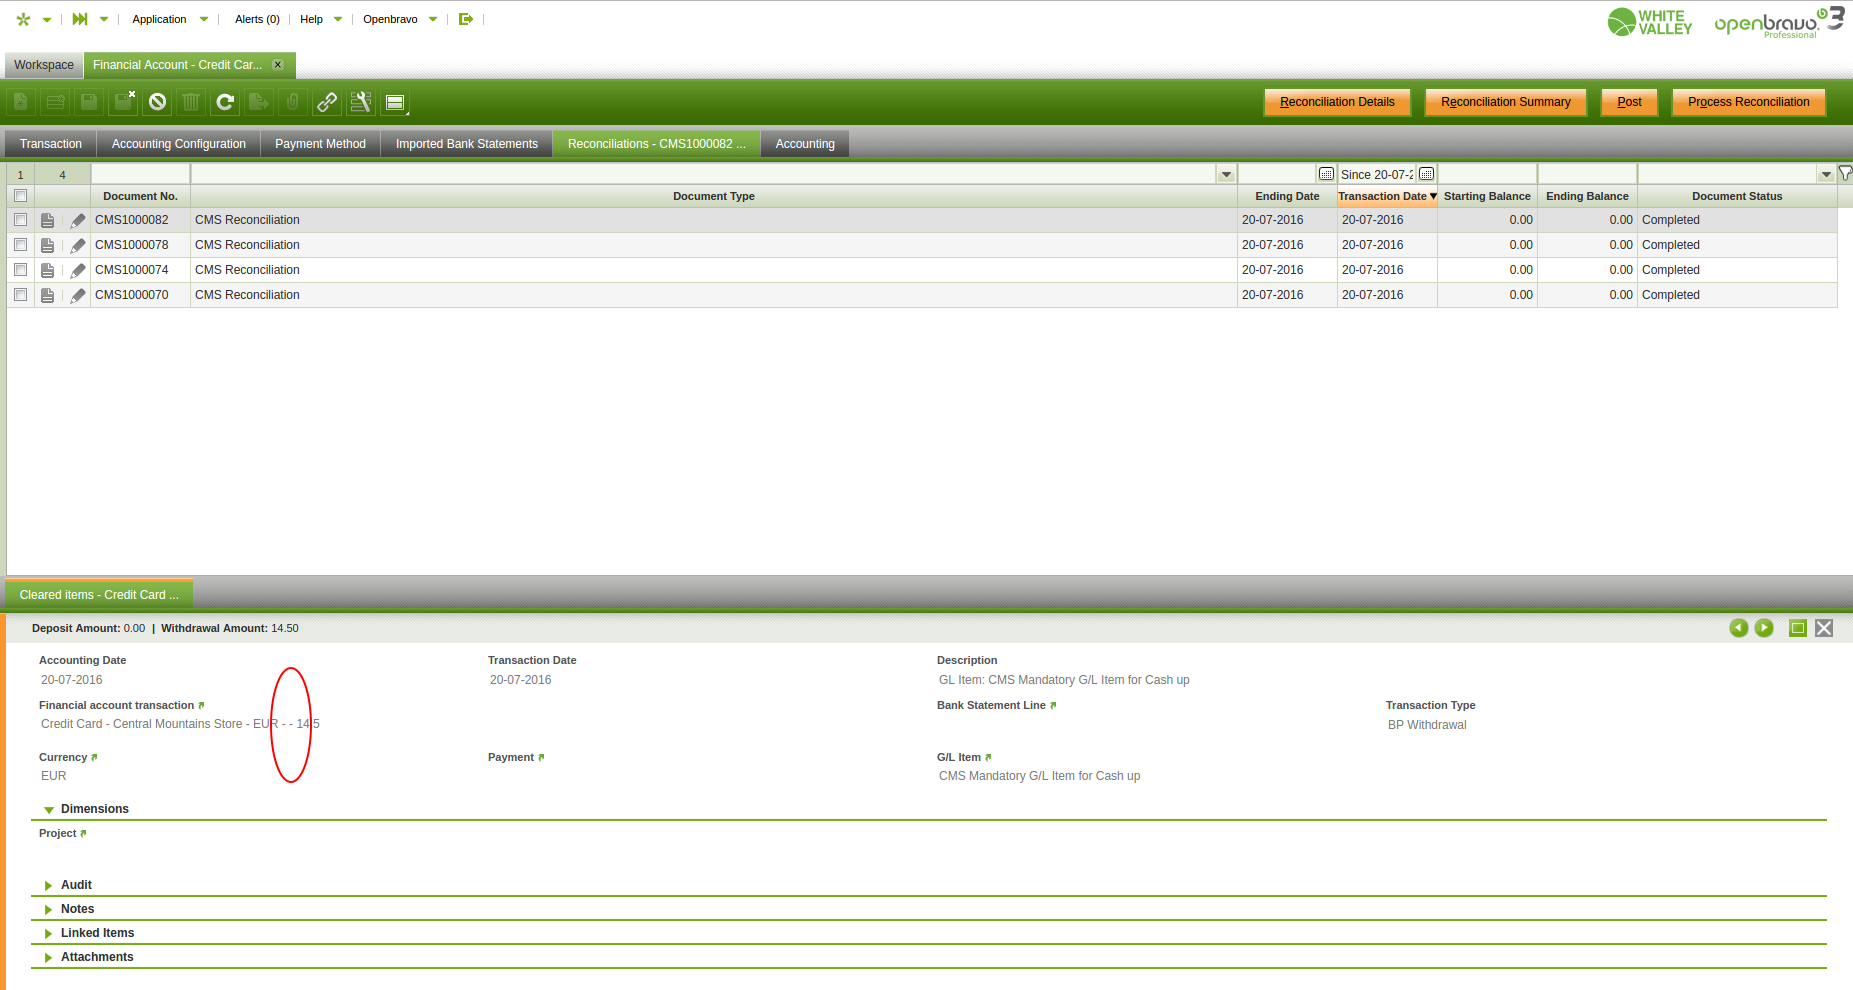Click the Undo changes (cancel) toolbar icon
This screenshot has width=1853, height=990.
click(157, 102)
